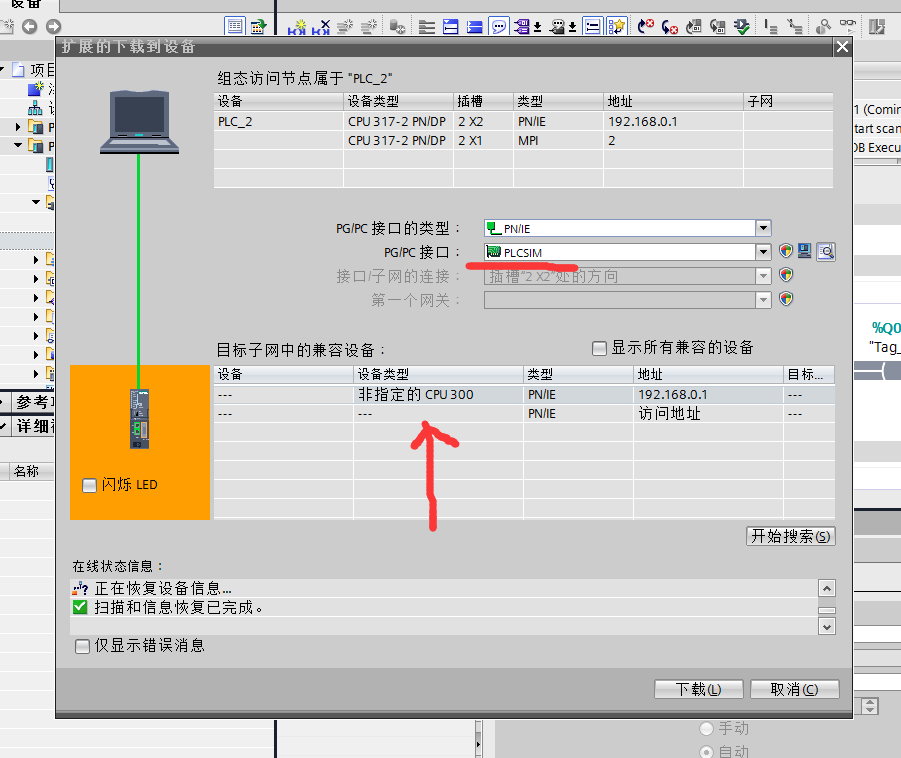The height and width of the screenshot is (758, 901).
Task: Click the 取消 button
Action: tap(795, 689)
